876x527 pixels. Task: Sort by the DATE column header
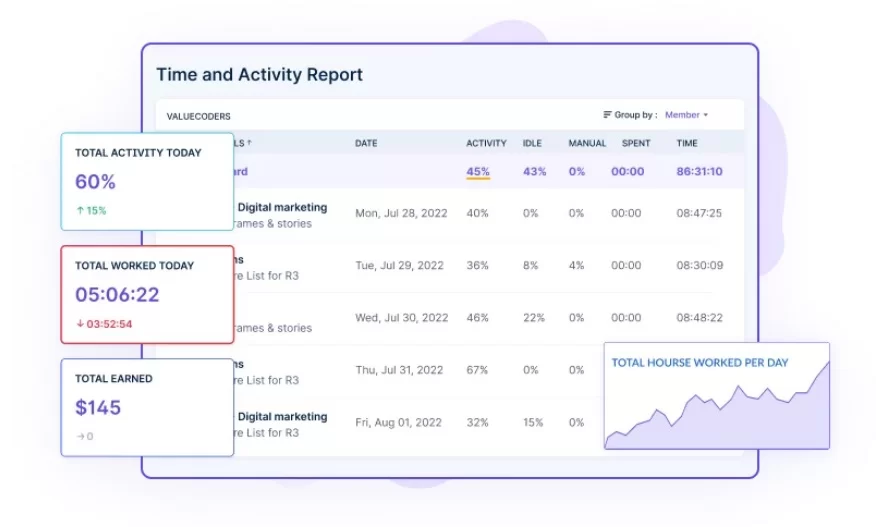[366, 143]
